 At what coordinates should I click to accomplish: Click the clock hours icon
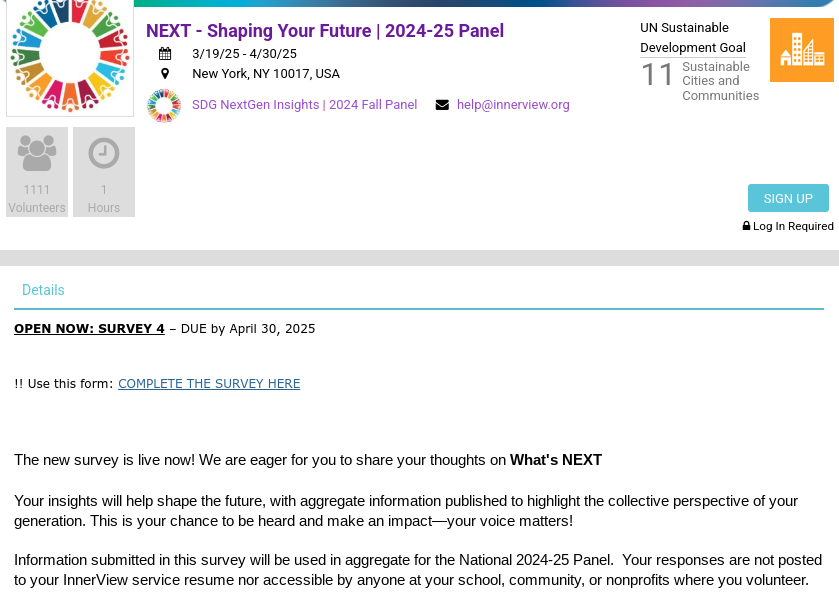click(x=104, y=154)
